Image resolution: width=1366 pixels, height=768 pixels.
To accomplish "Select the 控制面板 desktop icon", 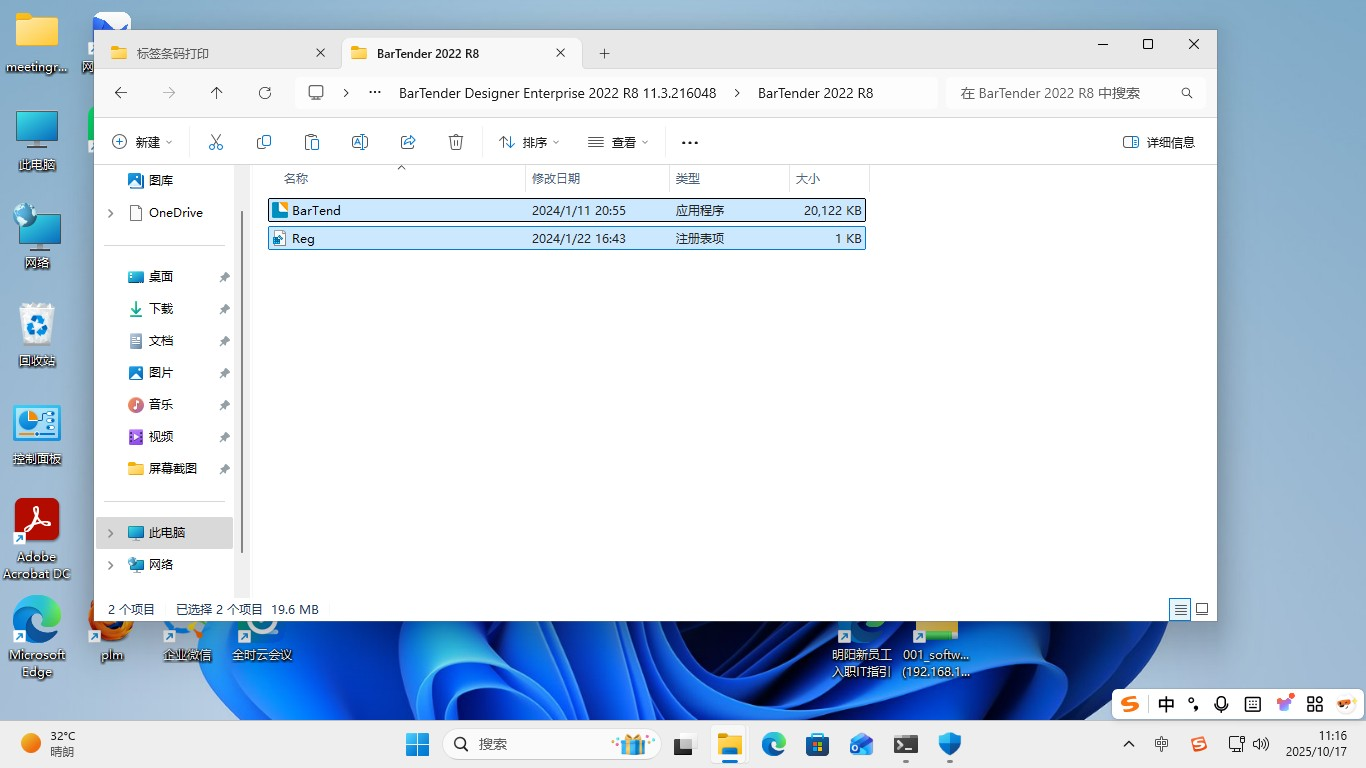I will point(37,435).
